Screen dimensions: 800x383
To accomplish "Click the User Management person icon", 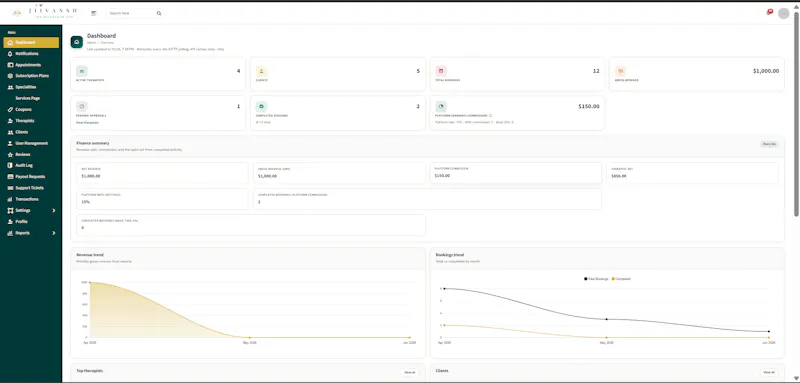I will pyautogui.click(x=10, y=143).
